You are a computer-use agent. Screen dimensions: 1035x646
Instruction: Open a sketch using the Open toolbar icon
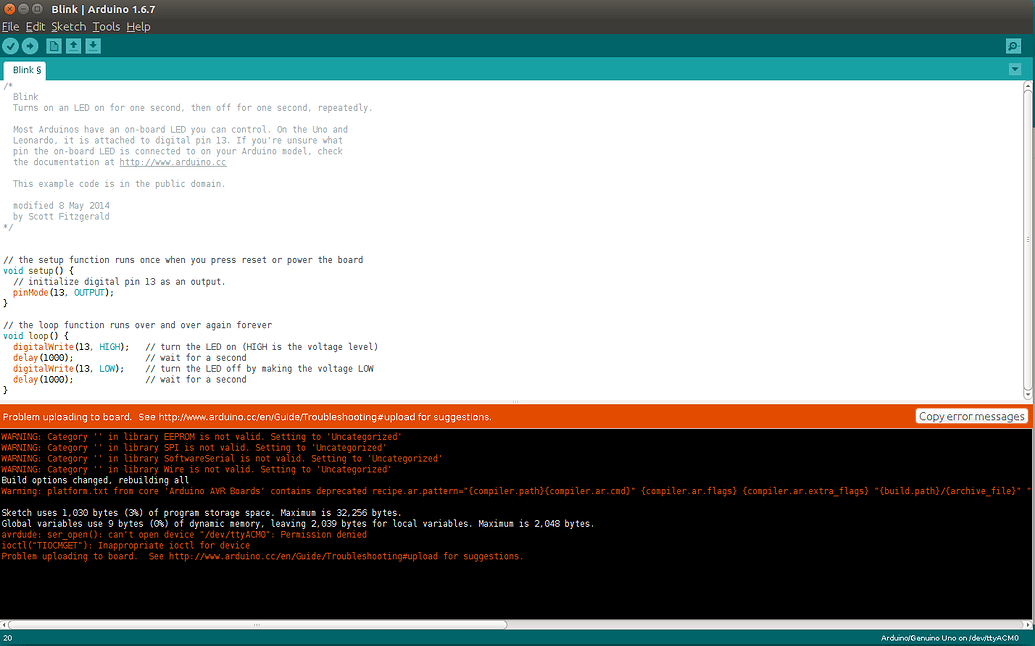[x=73, y=45]
